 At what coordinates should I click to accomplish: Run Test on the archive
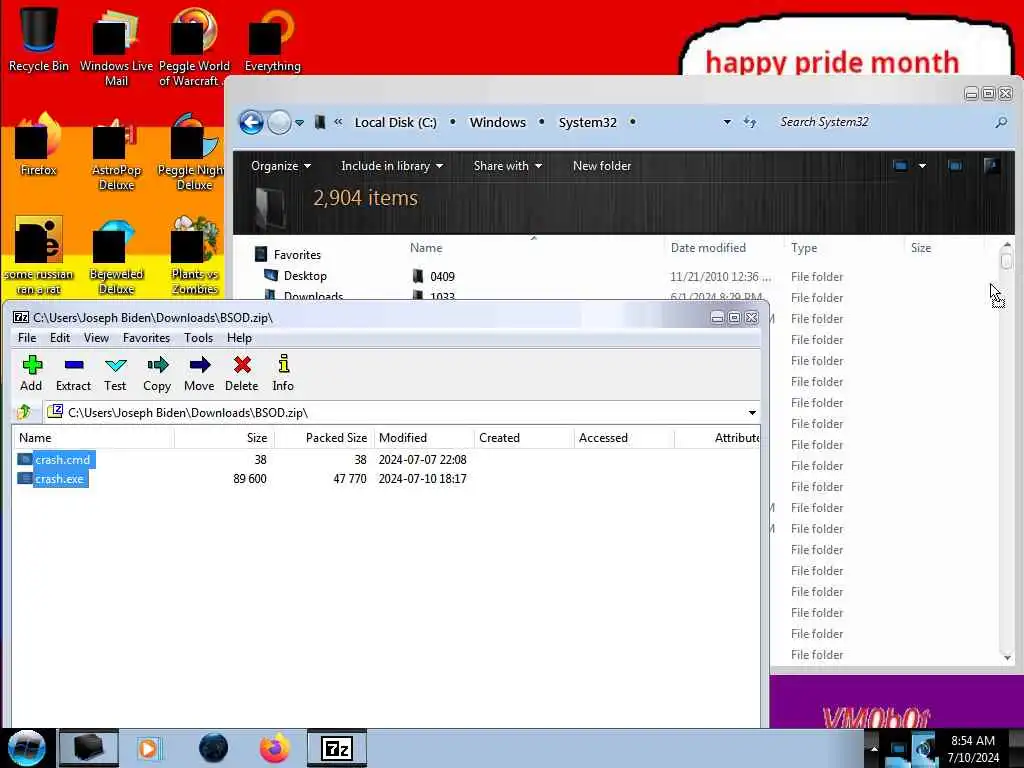pyautogui.click(x=115, y=374)
